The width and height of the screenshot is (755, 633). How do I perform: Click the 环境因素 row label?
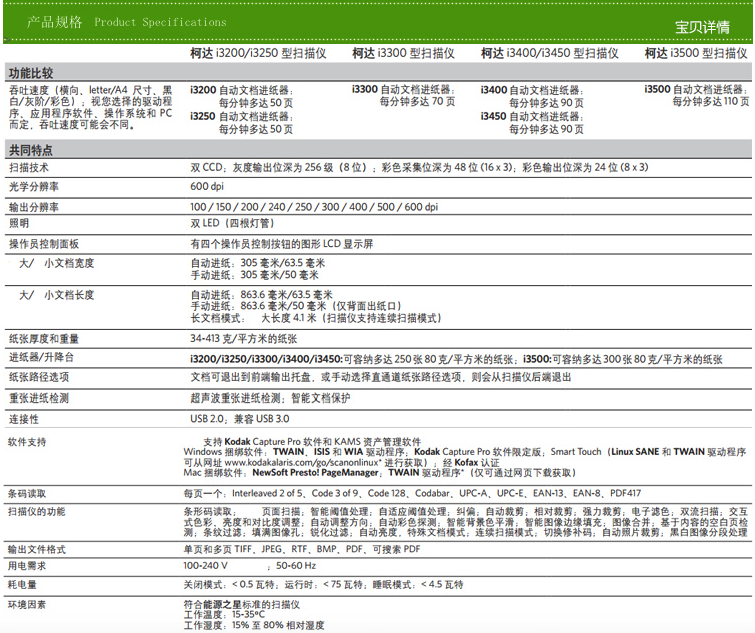[27, 605]
